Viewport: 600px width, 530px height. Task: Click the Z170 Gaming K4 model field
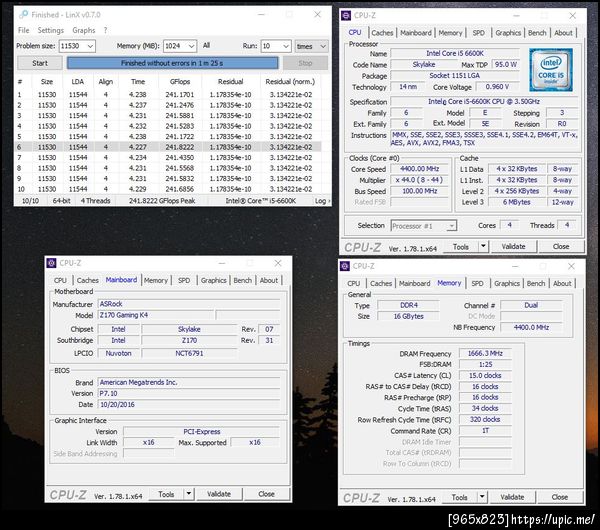pos(156,315)
